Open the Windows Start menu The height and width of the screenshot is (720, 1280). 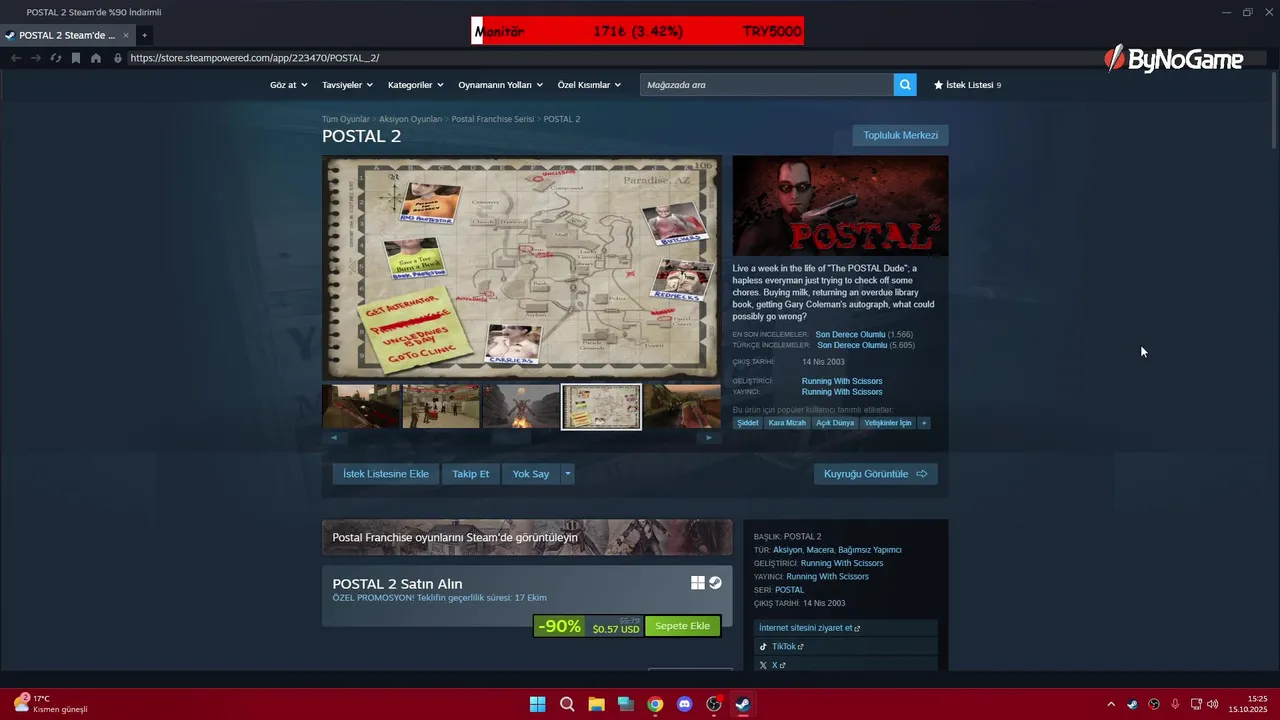(x=537, y=704)
